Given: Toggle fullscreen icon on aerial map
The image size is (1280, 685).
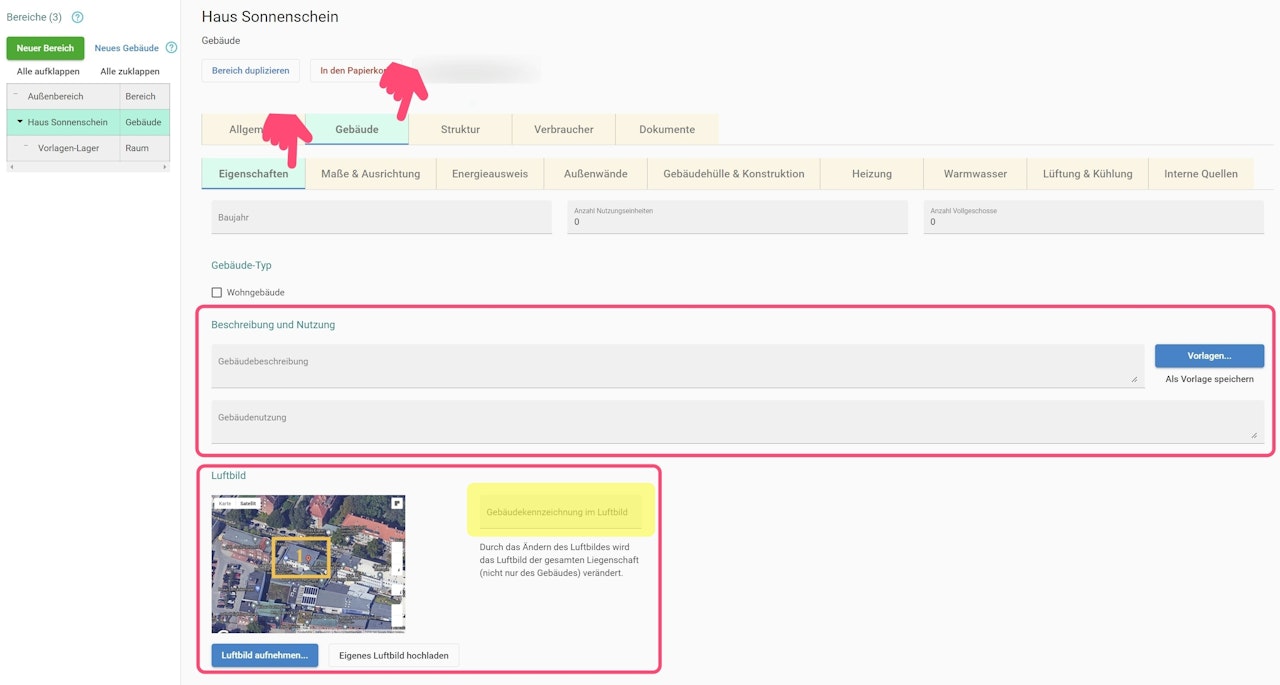Looking at the screenshot, I should [396, 503].
